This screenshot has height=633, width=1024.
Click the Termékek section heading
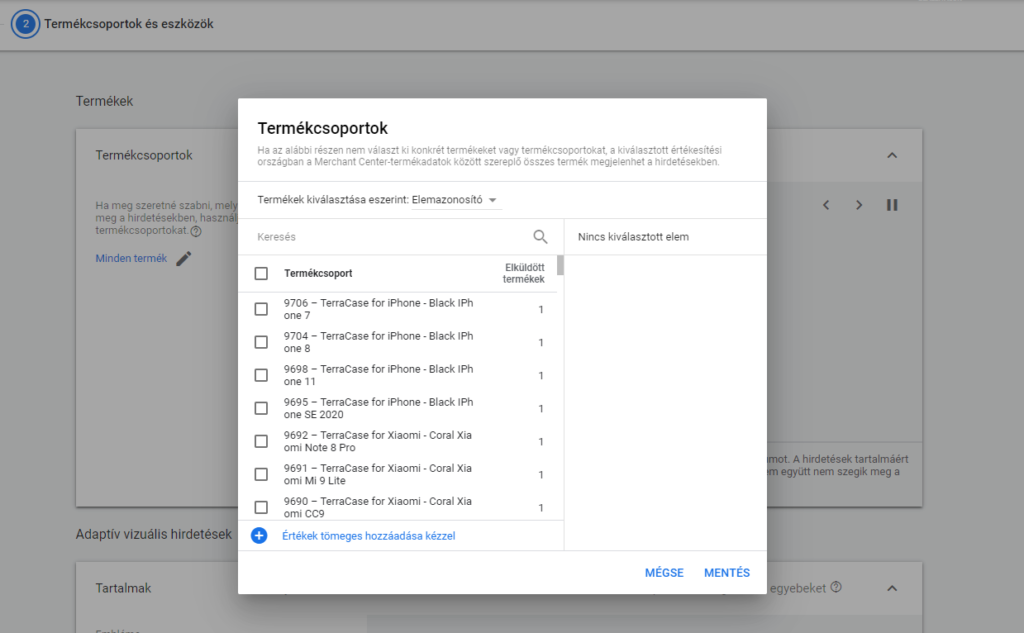104,101
